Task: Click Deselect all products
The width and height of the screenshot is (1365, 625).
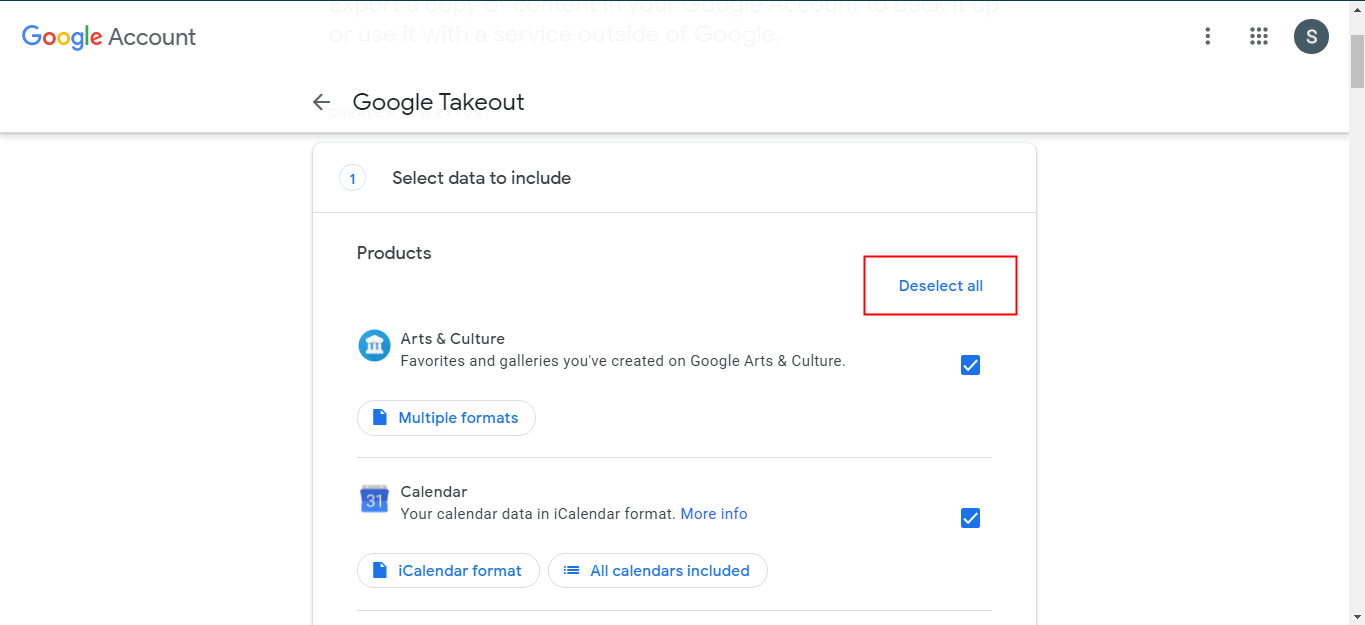Action: click(x=940, y=286)
